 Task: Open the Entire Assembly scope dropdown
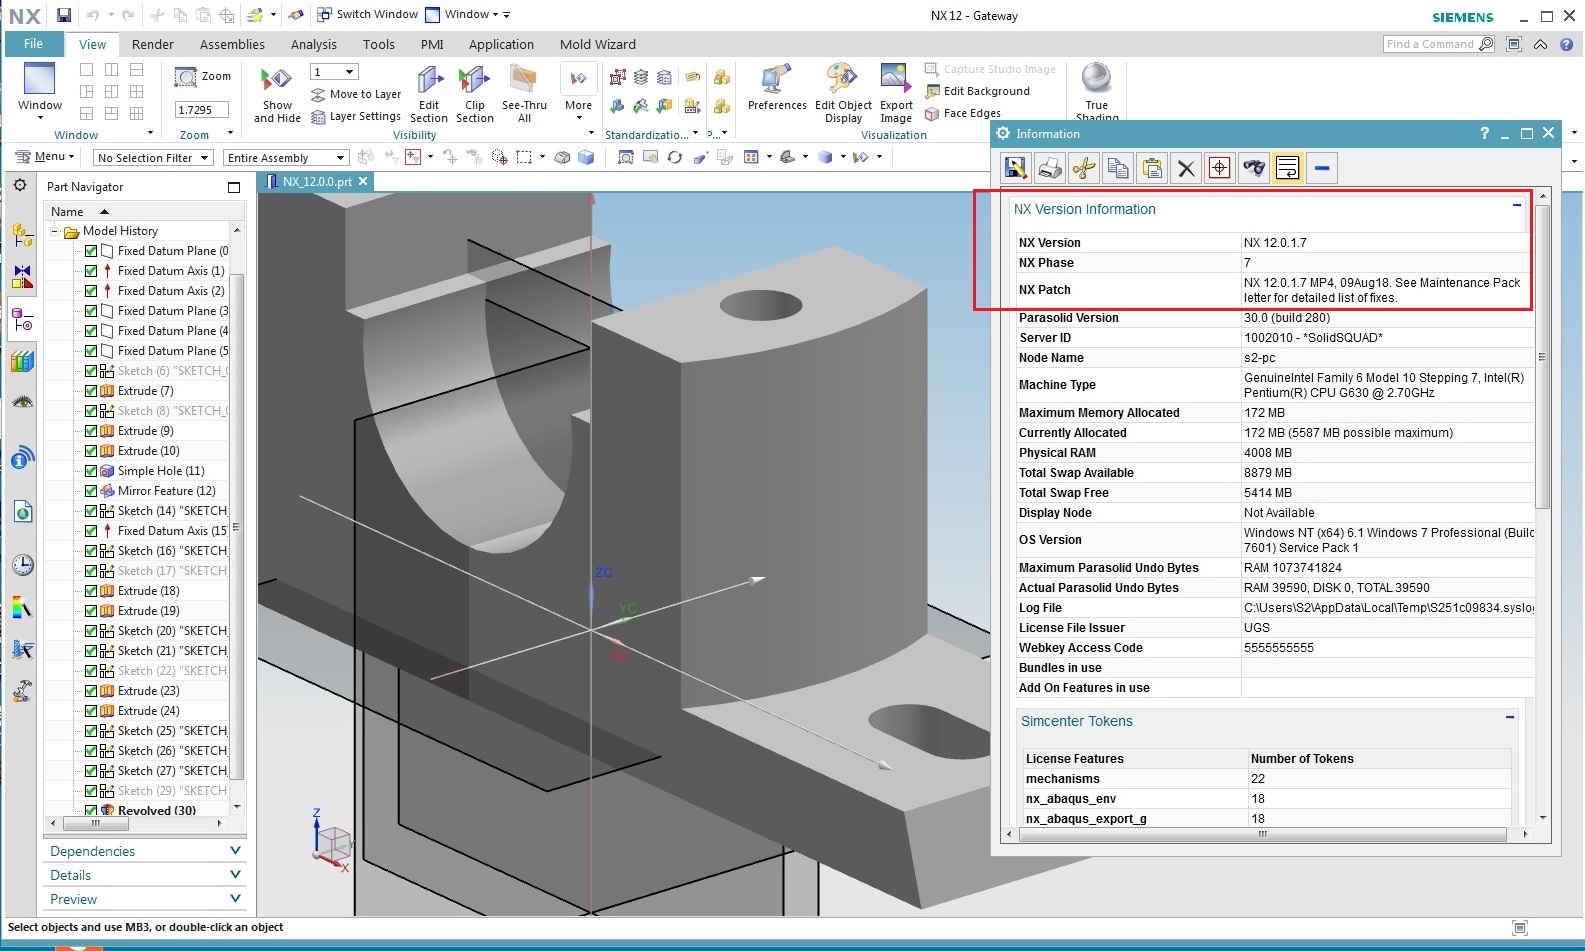(285, 158)
